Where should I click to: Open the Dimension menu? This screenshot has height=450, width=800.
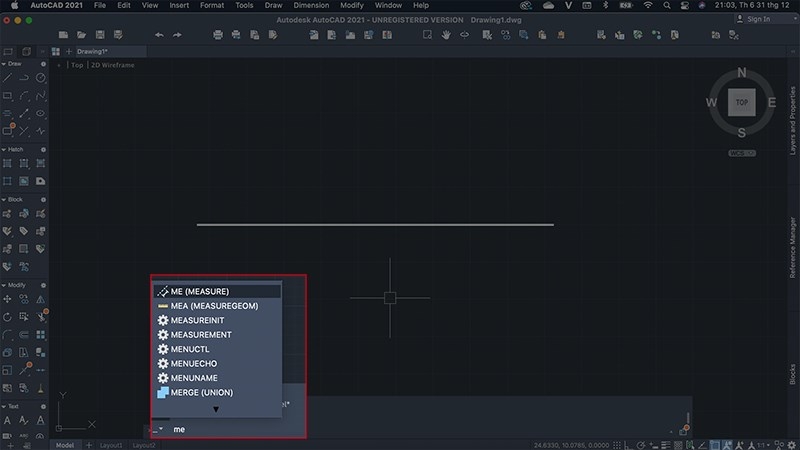tap(311, 5)
